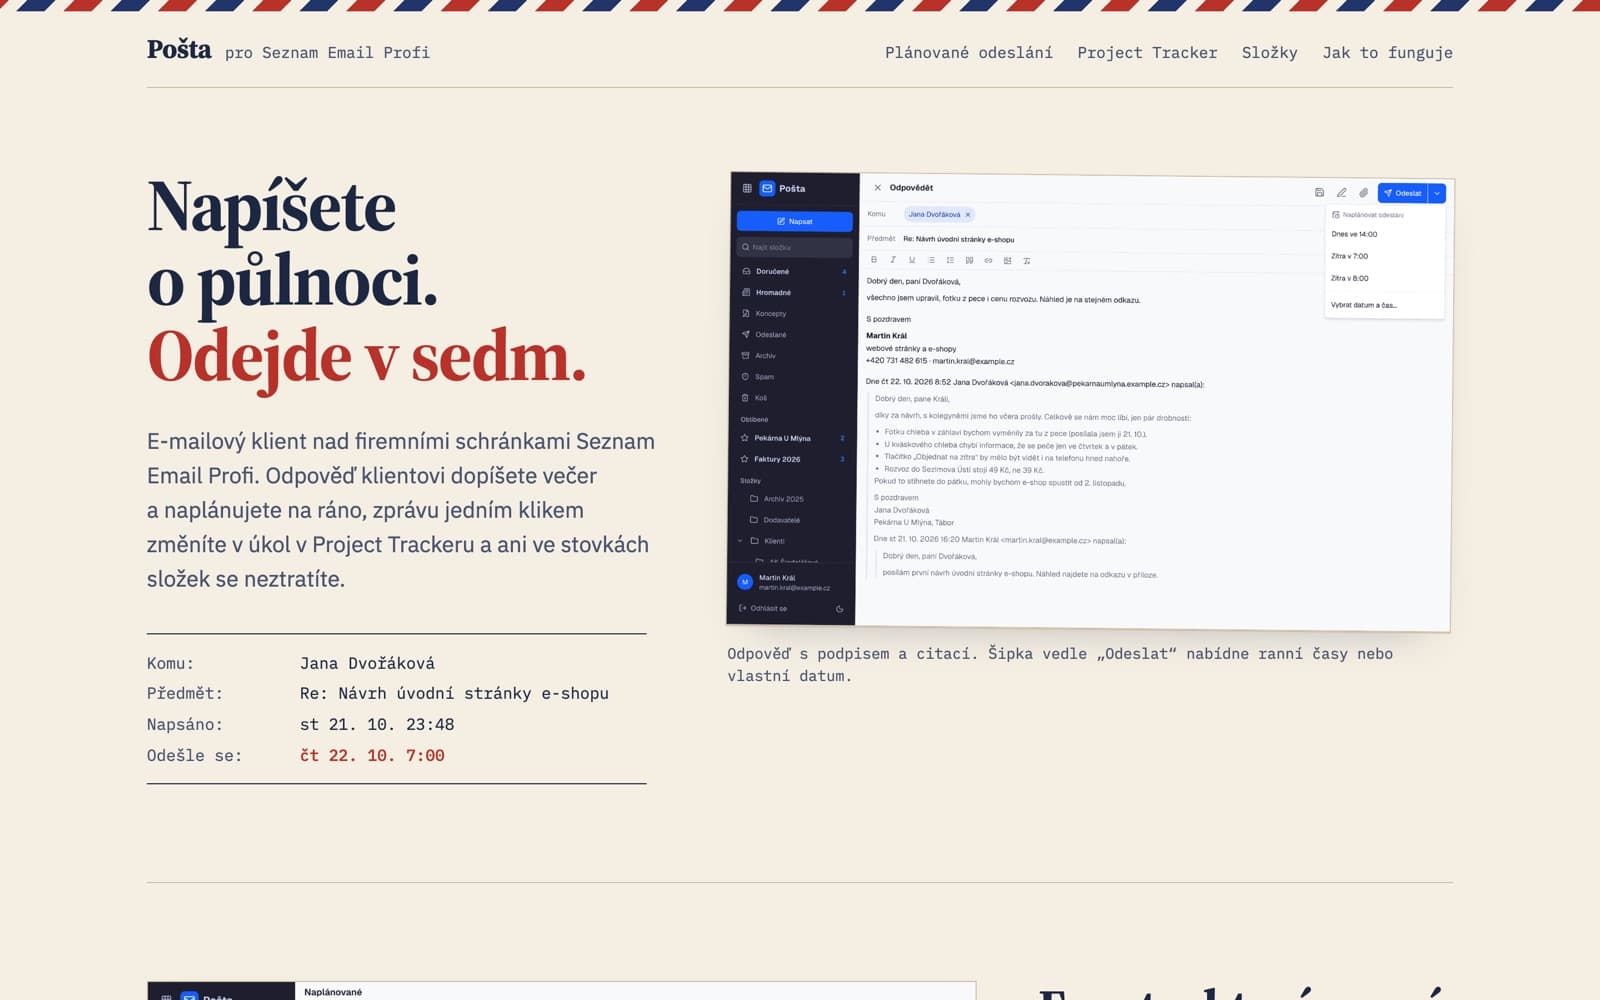Attach a file using the paperclip icon

[1363, 192]
